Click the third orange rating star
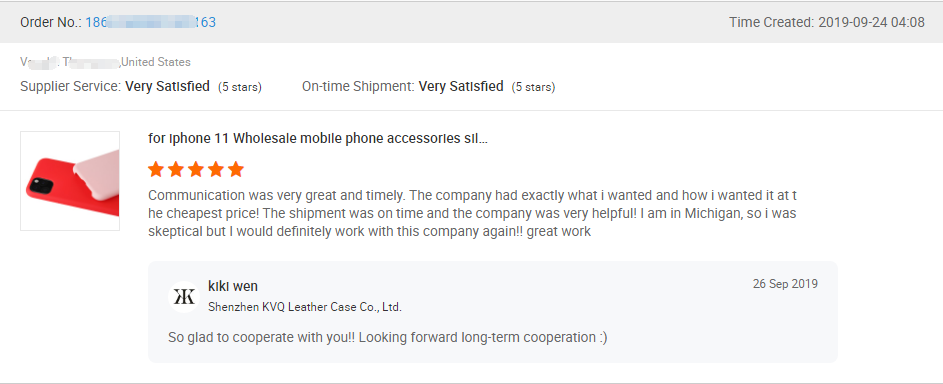This screenshot has width=943, height=384. click(x=196, y=169)
